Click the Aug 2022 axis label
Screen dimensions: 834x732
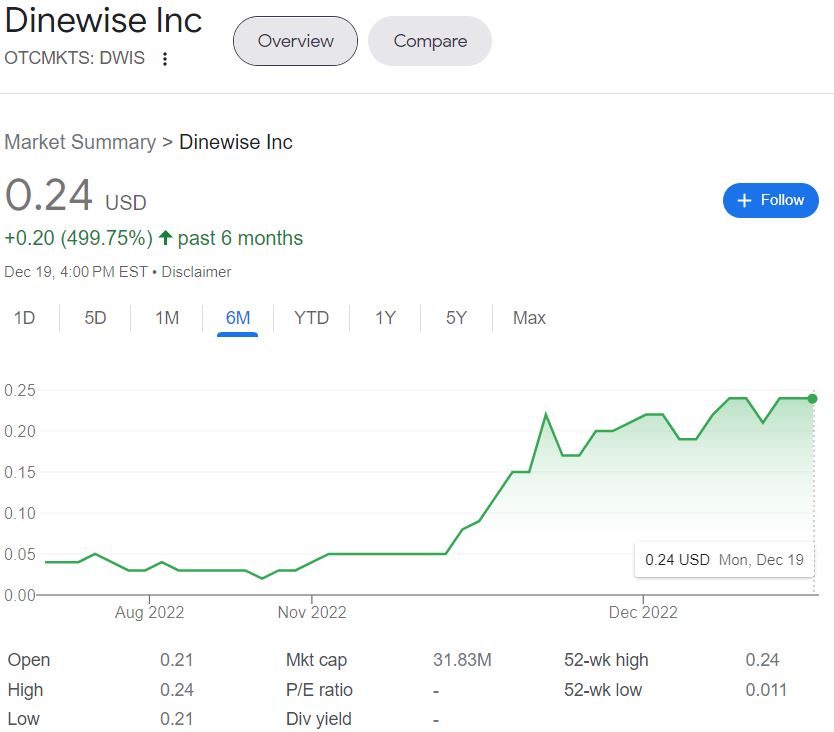pyautogui.click(x=149, y=612)
